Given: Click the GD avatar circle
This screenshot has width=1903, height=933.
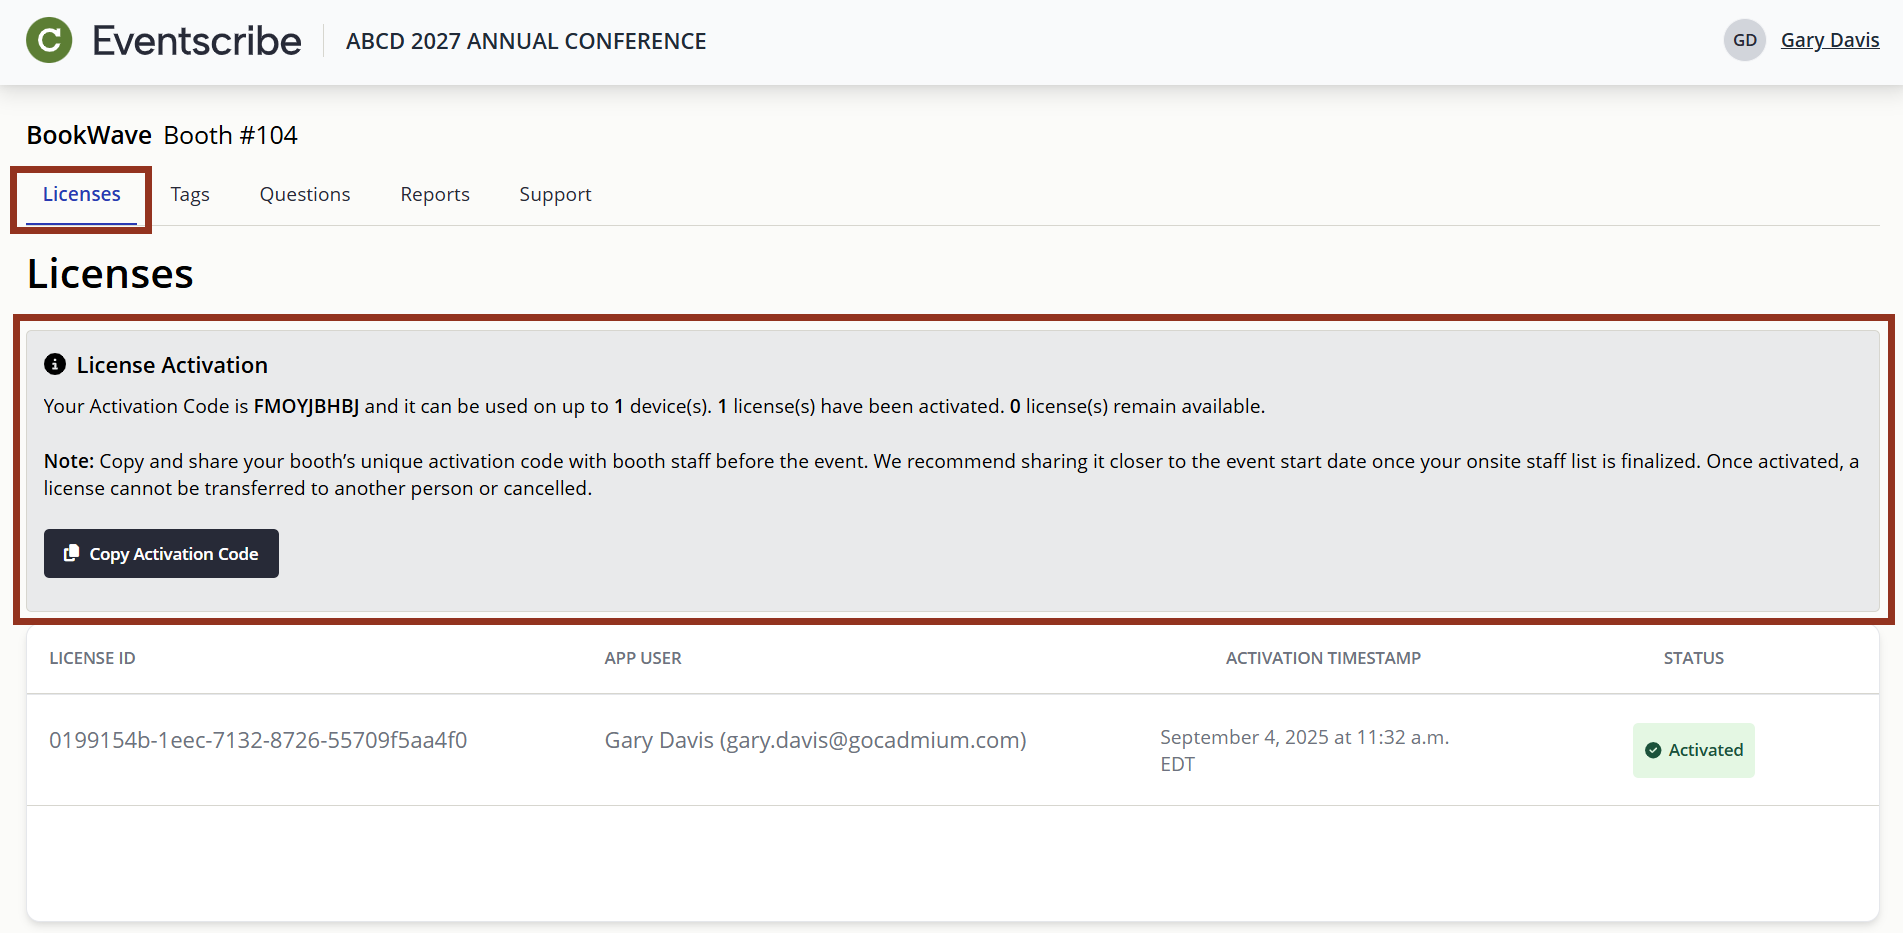Looking at the screenshot, I should [1744, 40].
